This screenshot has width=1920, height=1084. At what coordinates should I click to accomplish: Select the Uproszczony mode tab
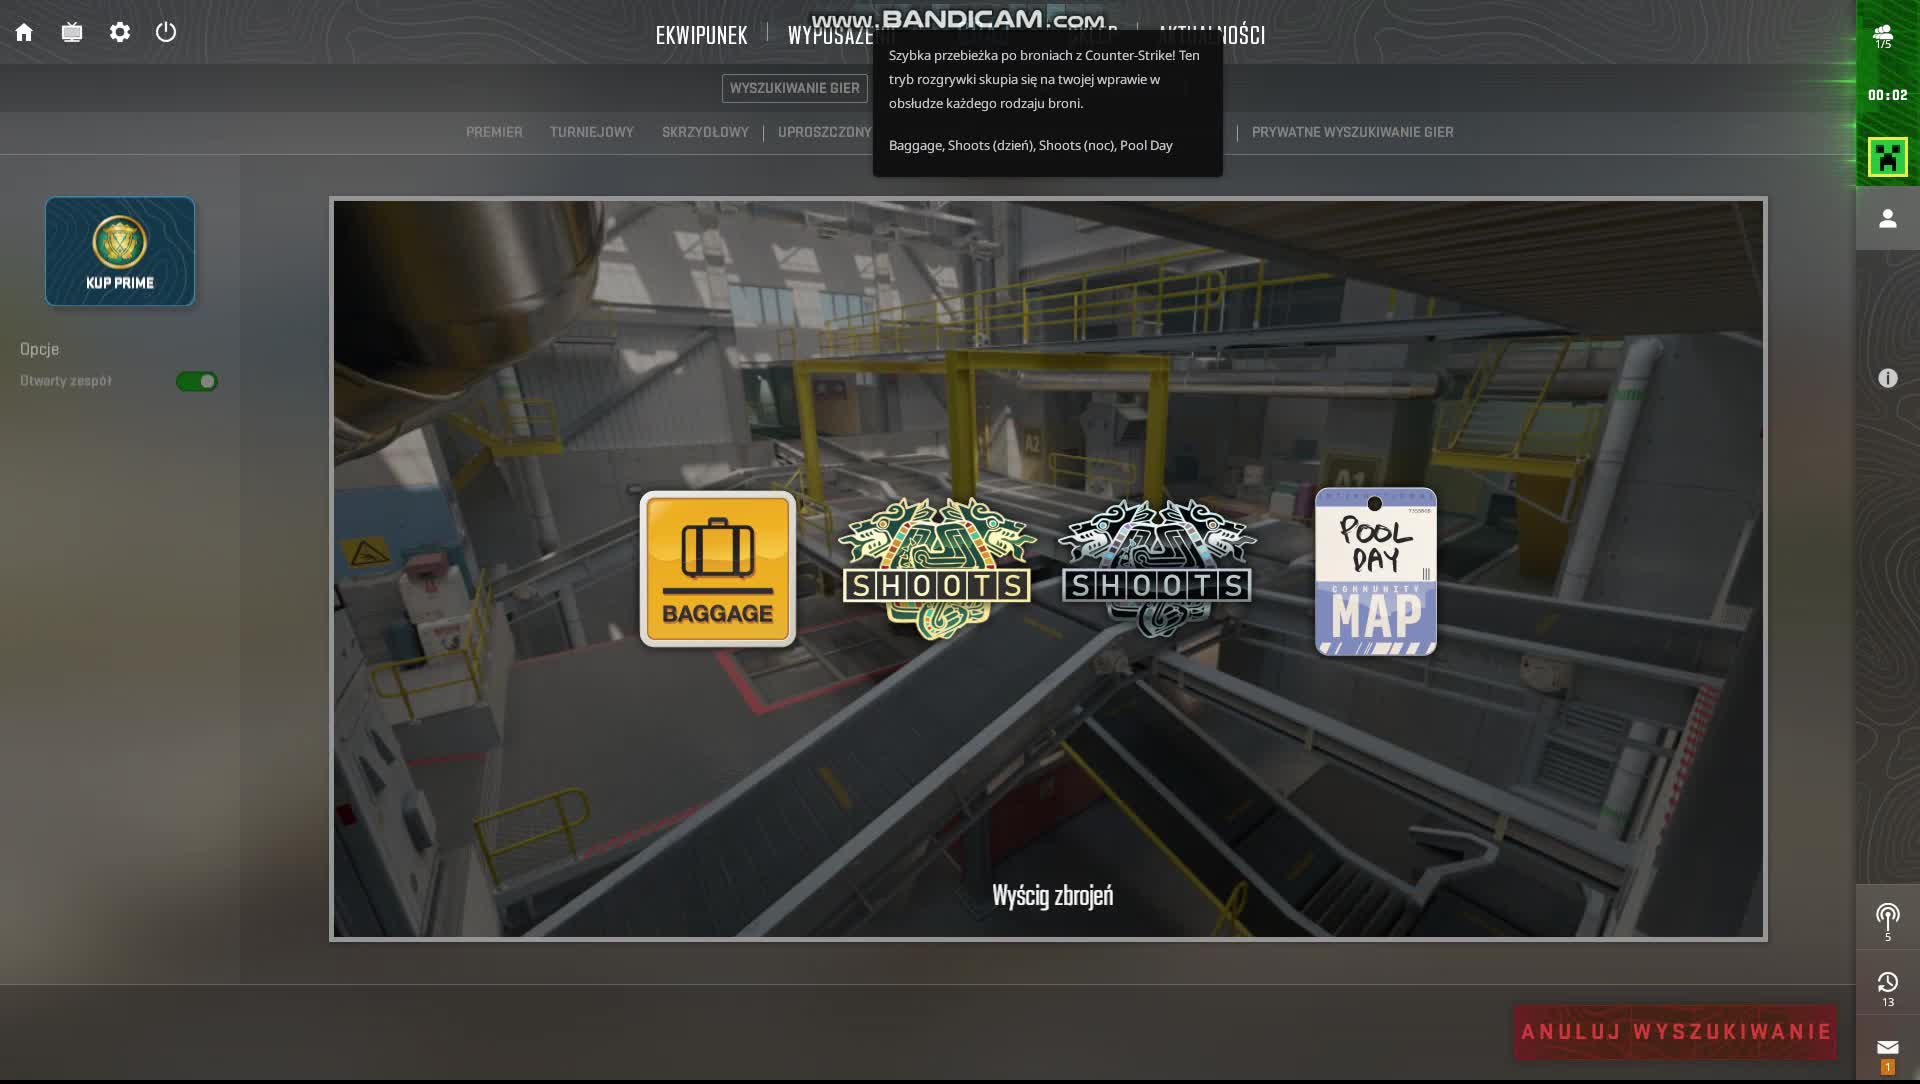tap(825, 132)
